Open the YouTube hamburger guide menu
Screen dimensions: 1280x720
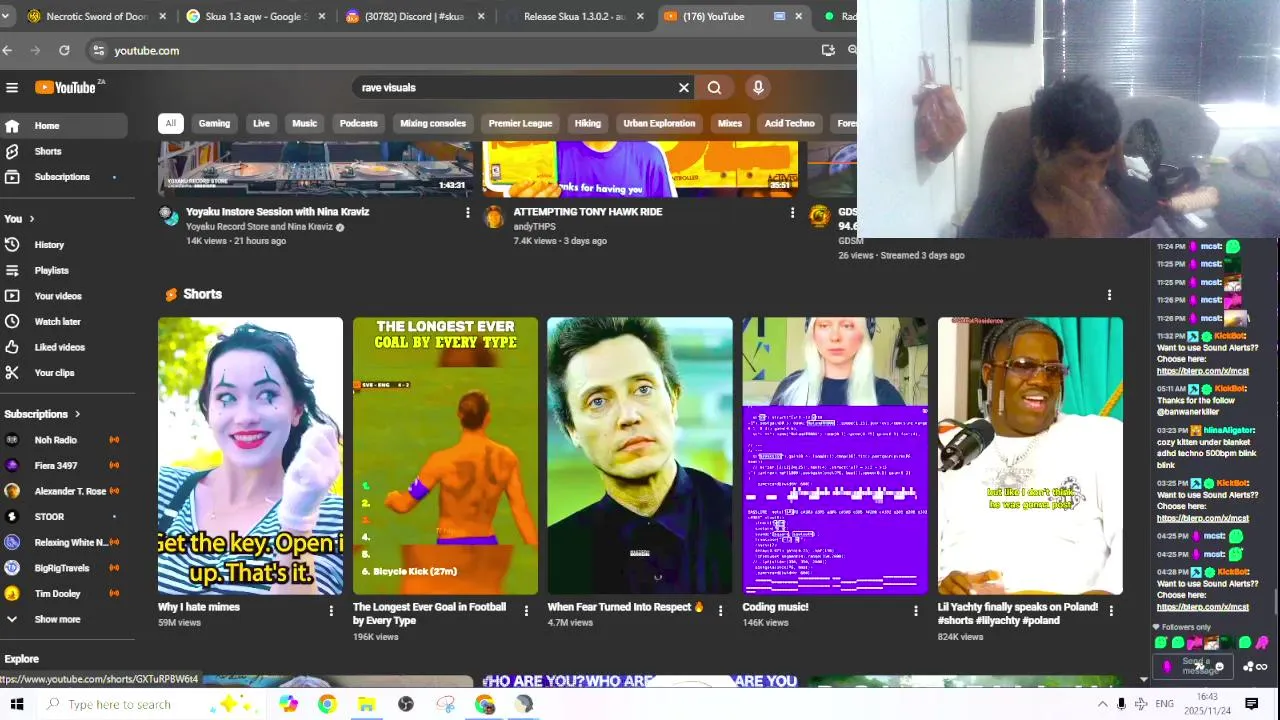(x=12, y=88)
